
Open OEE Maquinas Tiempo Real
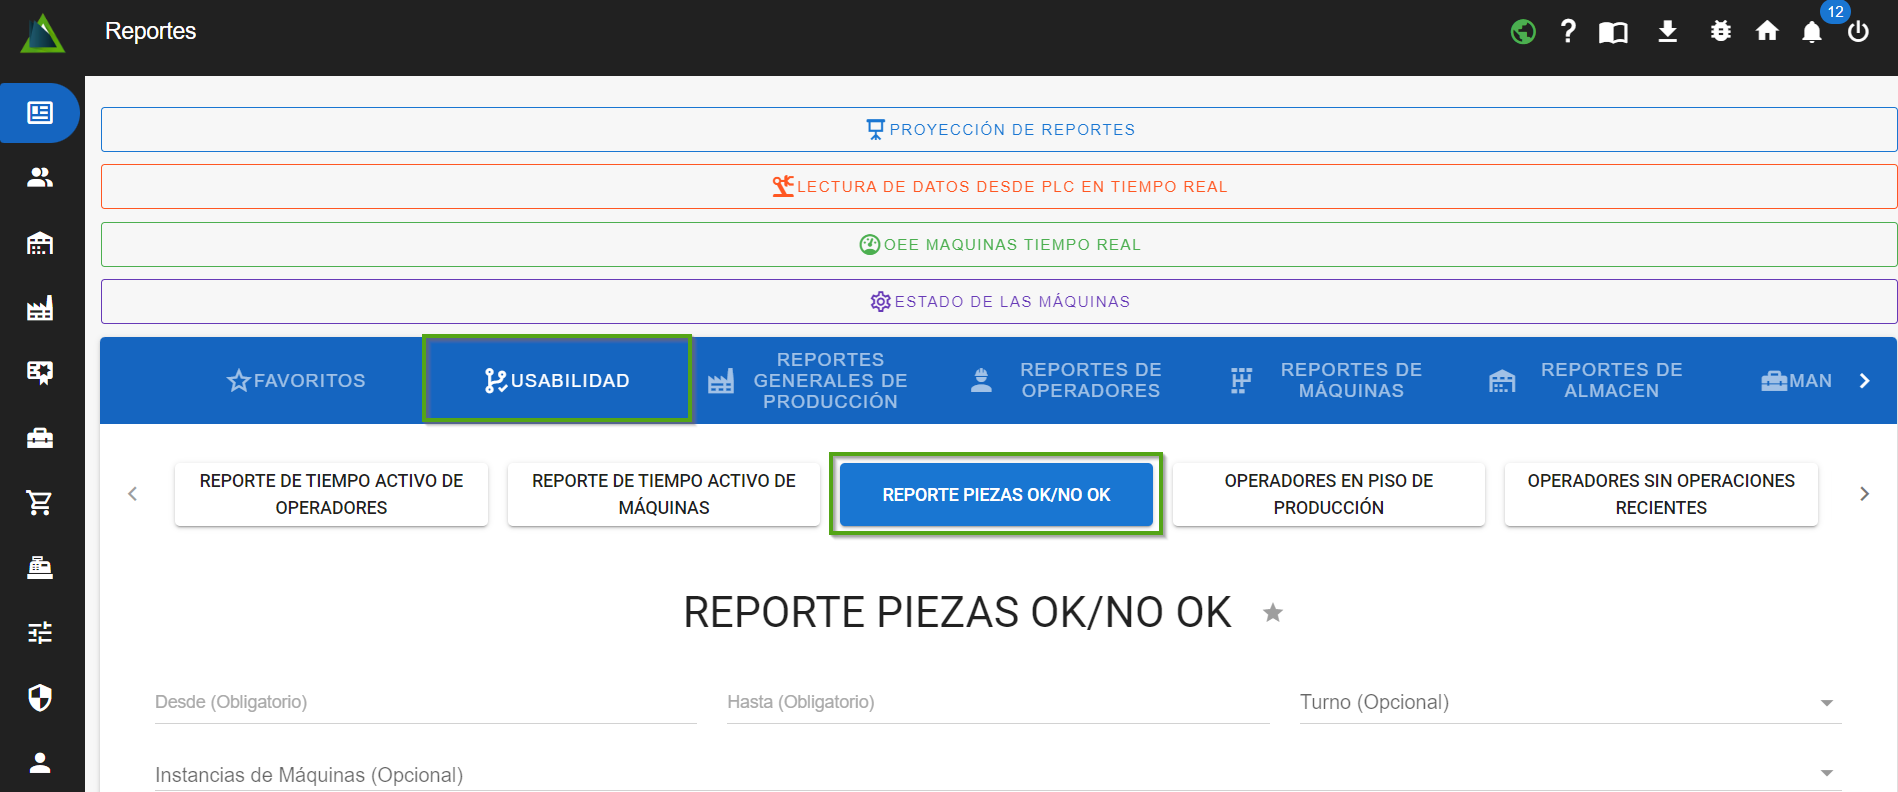pyautogui.click(x=998, y=245)
